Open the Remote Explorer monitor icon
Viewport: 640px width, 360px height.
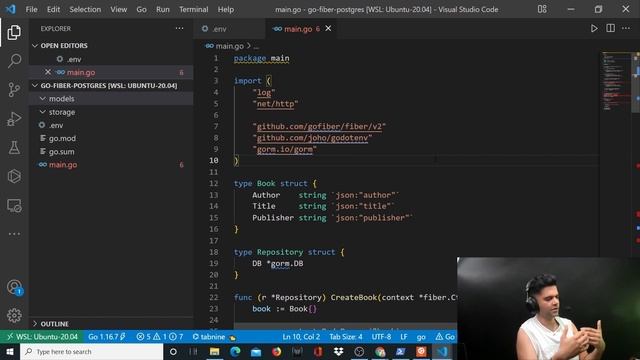14,205
